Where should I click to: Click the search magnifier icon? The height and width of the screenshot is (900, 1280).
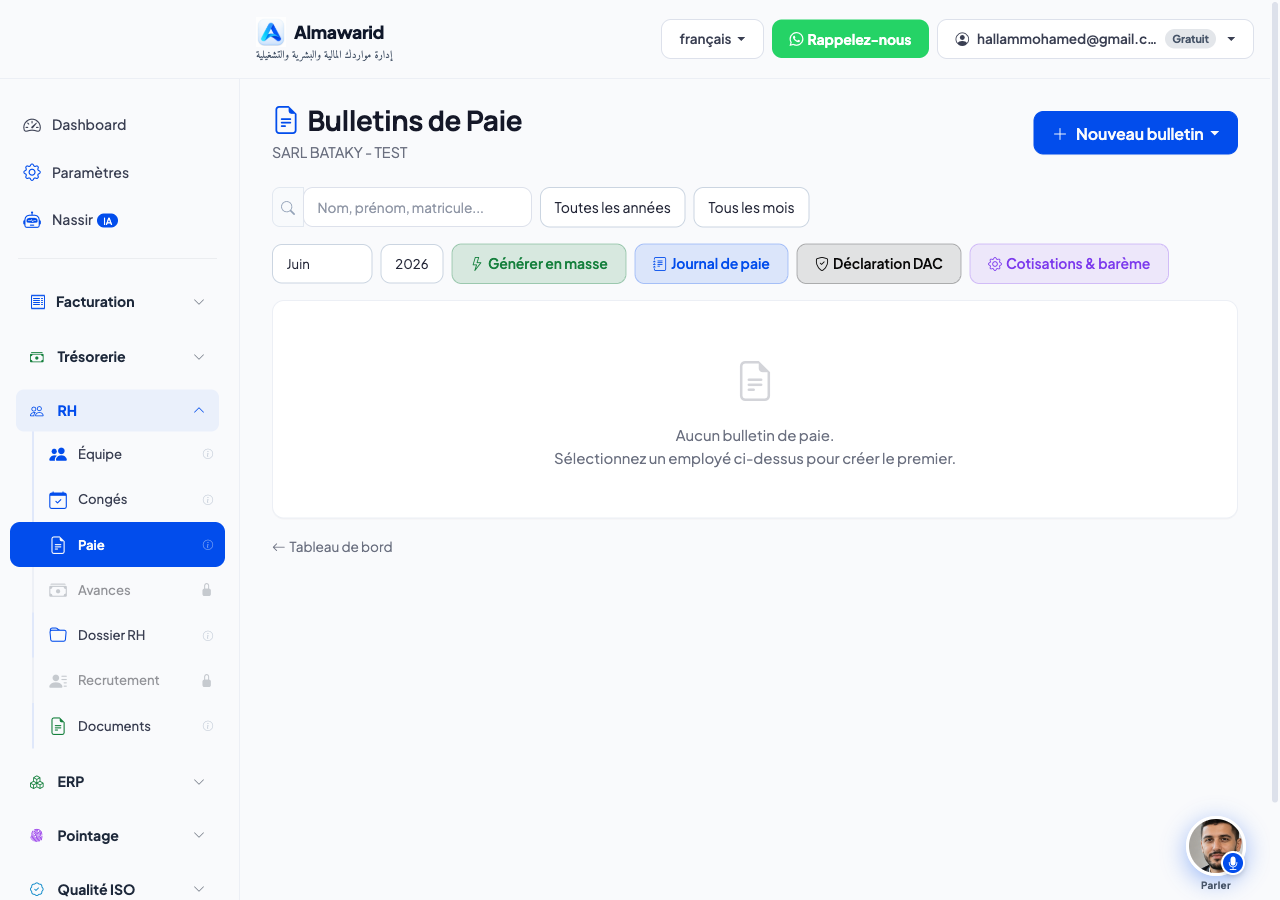tap(288, 208)
